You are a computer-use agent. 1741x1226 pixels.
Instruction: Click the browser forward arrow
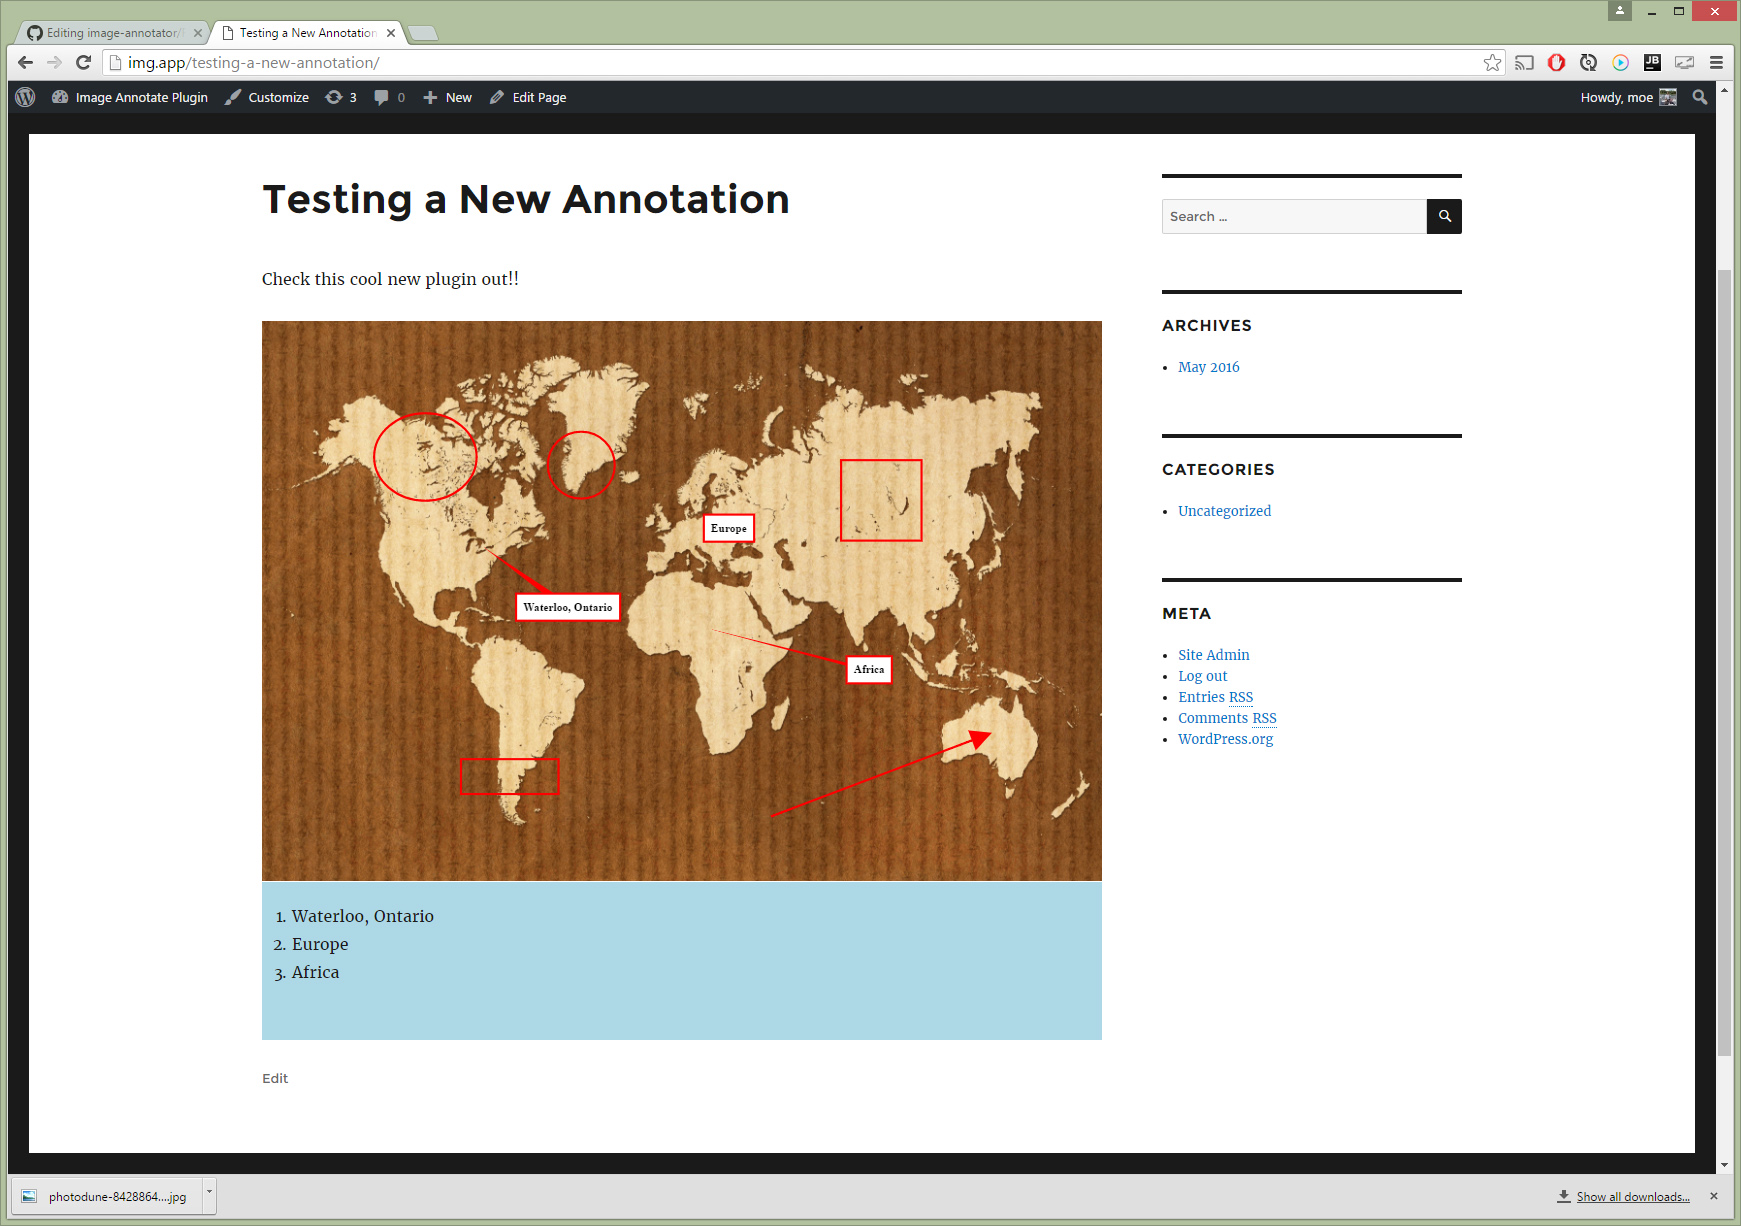[54, 63]
